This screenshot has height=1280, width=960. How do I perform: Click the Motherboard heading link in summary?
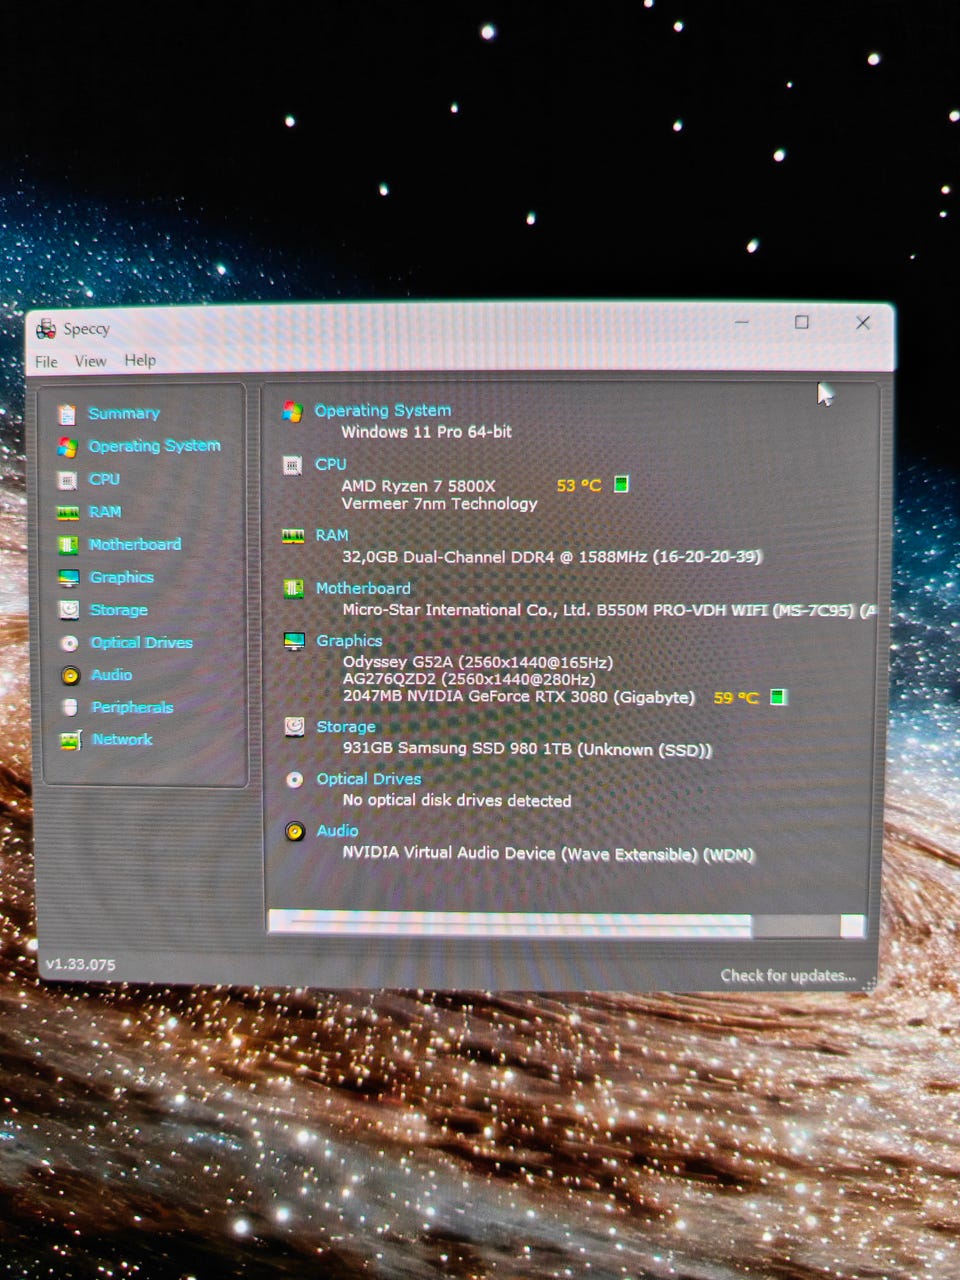(x=363, y=588)
